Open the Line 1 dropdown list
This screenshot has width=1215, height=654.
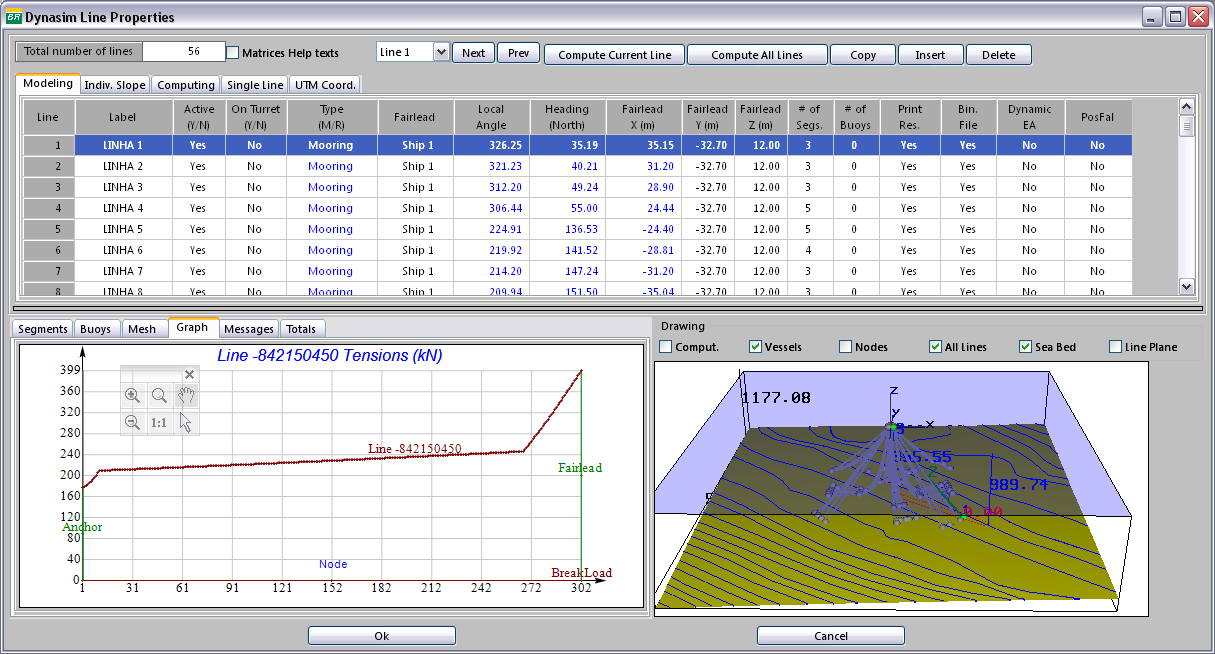tap(442, 52)
